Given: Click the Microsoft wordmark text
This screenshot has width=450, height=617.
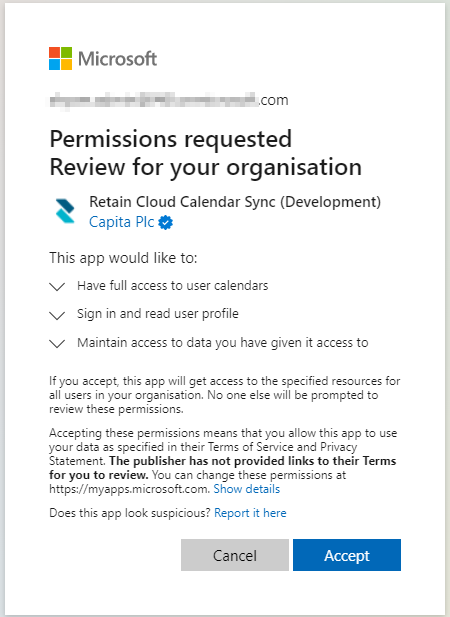Looking at the screenshot, I should pos(118,59).
